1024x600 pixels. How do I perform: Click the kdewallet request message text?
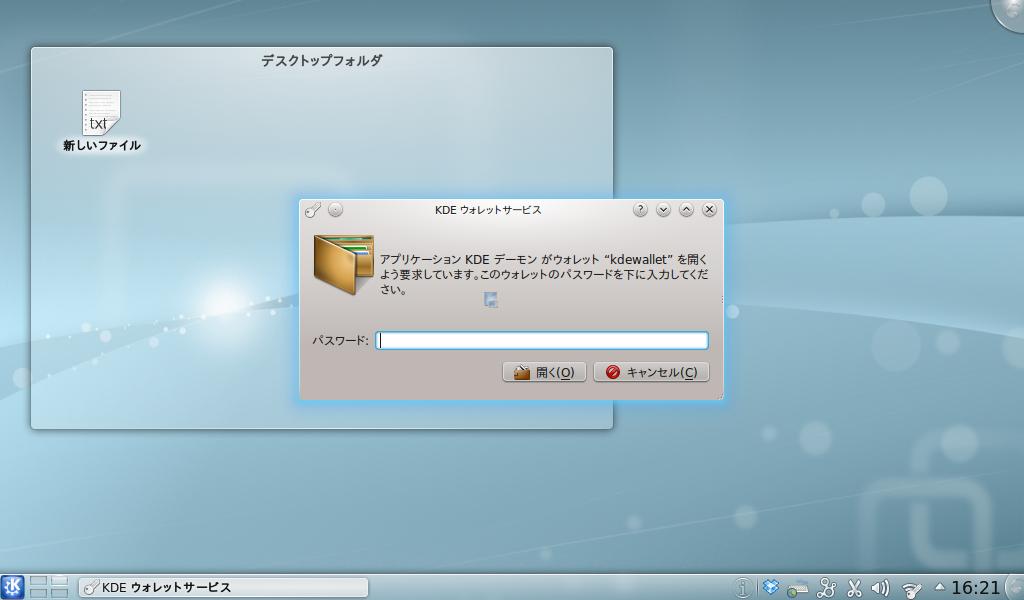(x=543, y=274)
